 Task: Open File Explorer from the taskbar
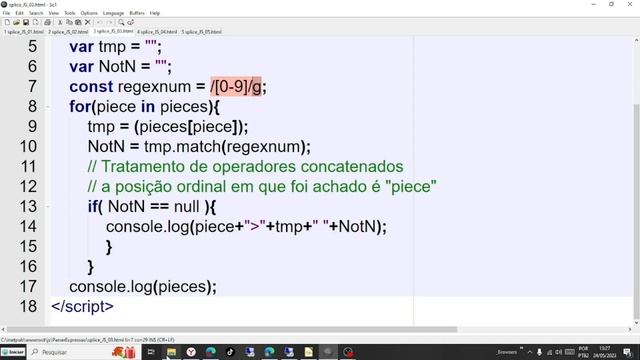point(171,352)
